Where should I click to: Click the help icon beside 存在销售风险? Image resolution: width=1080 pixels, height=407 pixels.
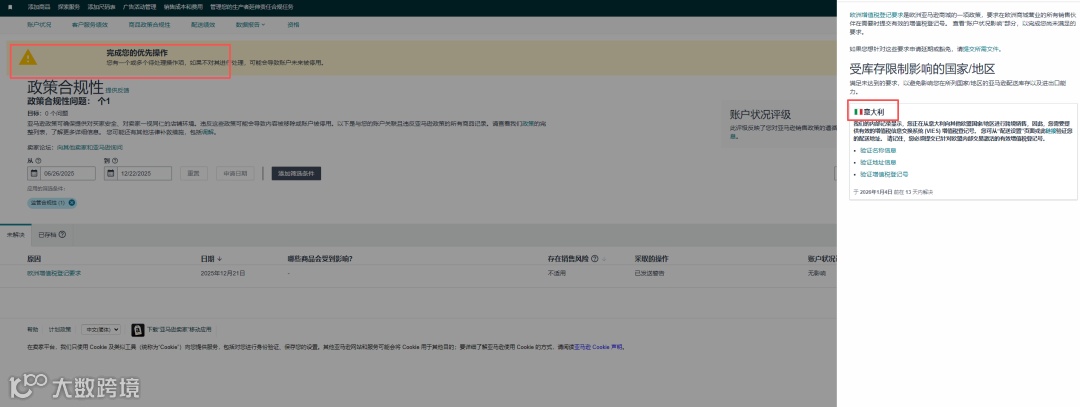(x=594, y=259)
